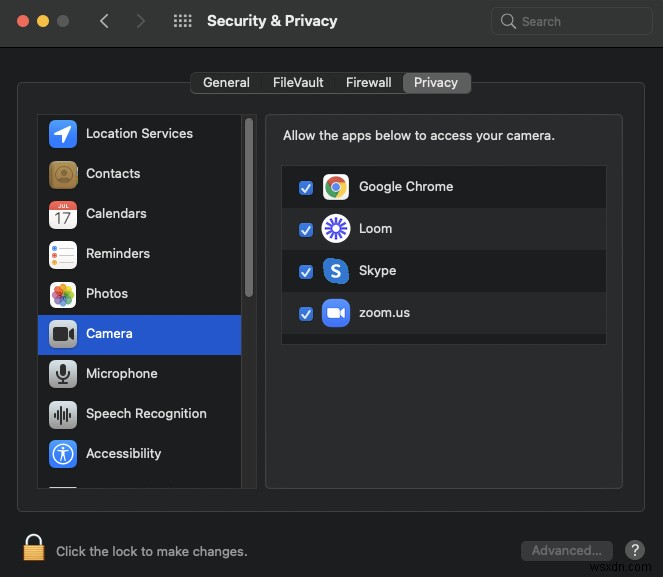Screen dimensions: 663x577
Task: Show all preferences grid icon
Action: 183,21
